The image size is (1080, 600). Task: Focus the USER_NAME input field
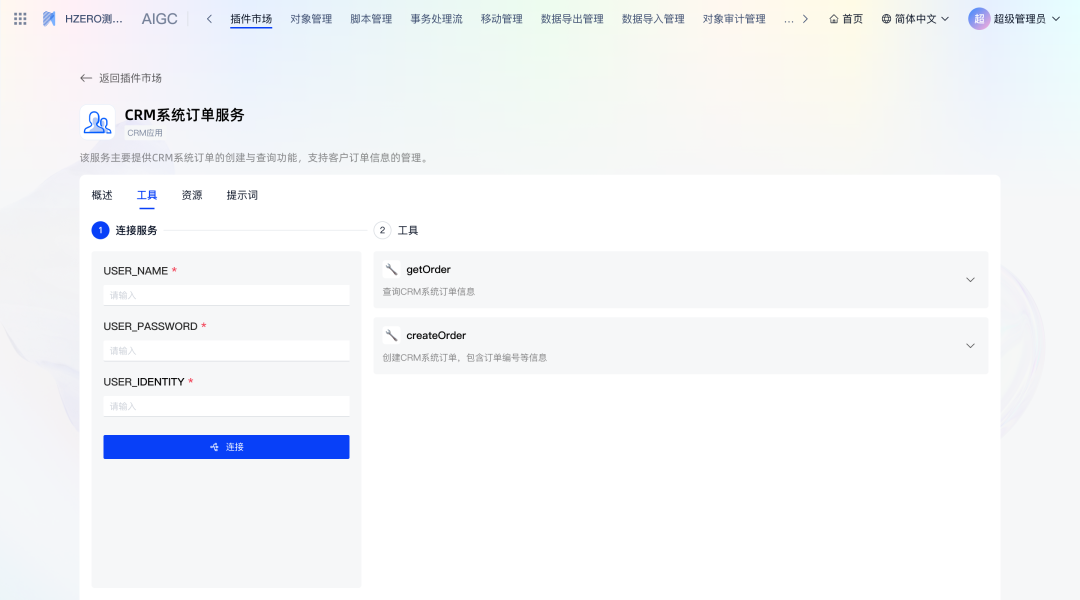[226, 295]
